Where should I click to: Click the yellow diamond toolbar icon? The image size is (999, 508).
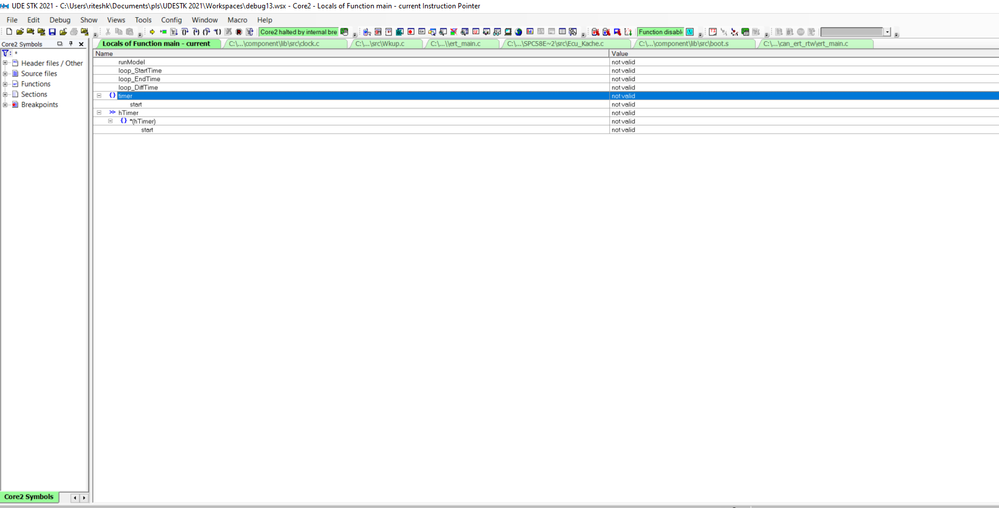(152, 32)
